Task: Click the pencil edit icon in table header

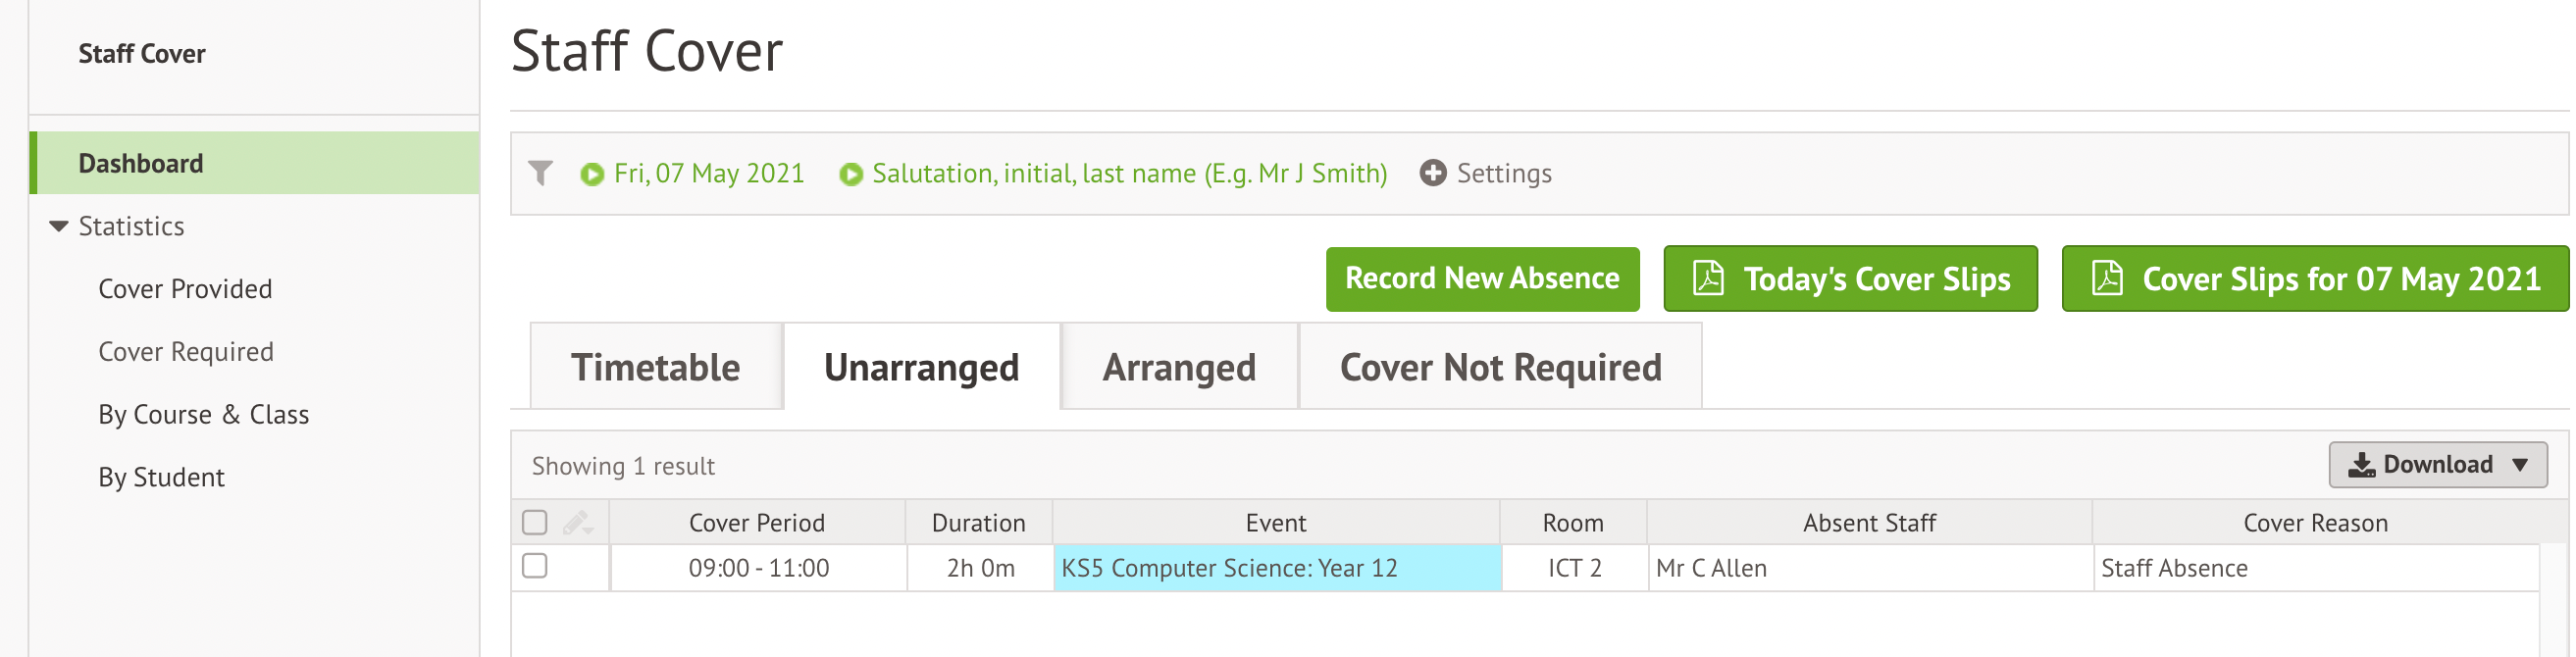Action: point(578,522)
